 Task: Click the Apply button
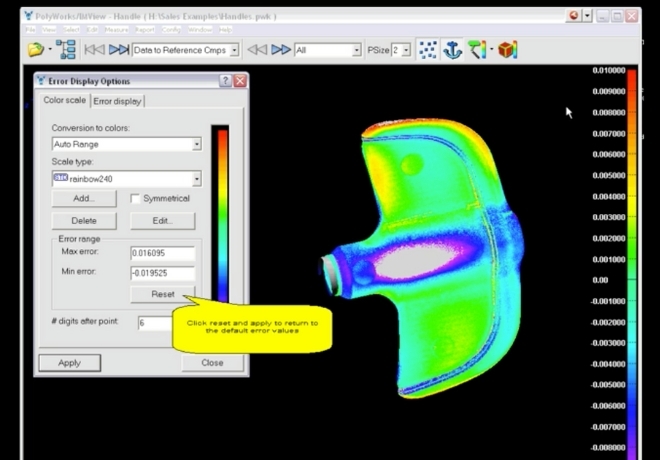pos(69,363)
